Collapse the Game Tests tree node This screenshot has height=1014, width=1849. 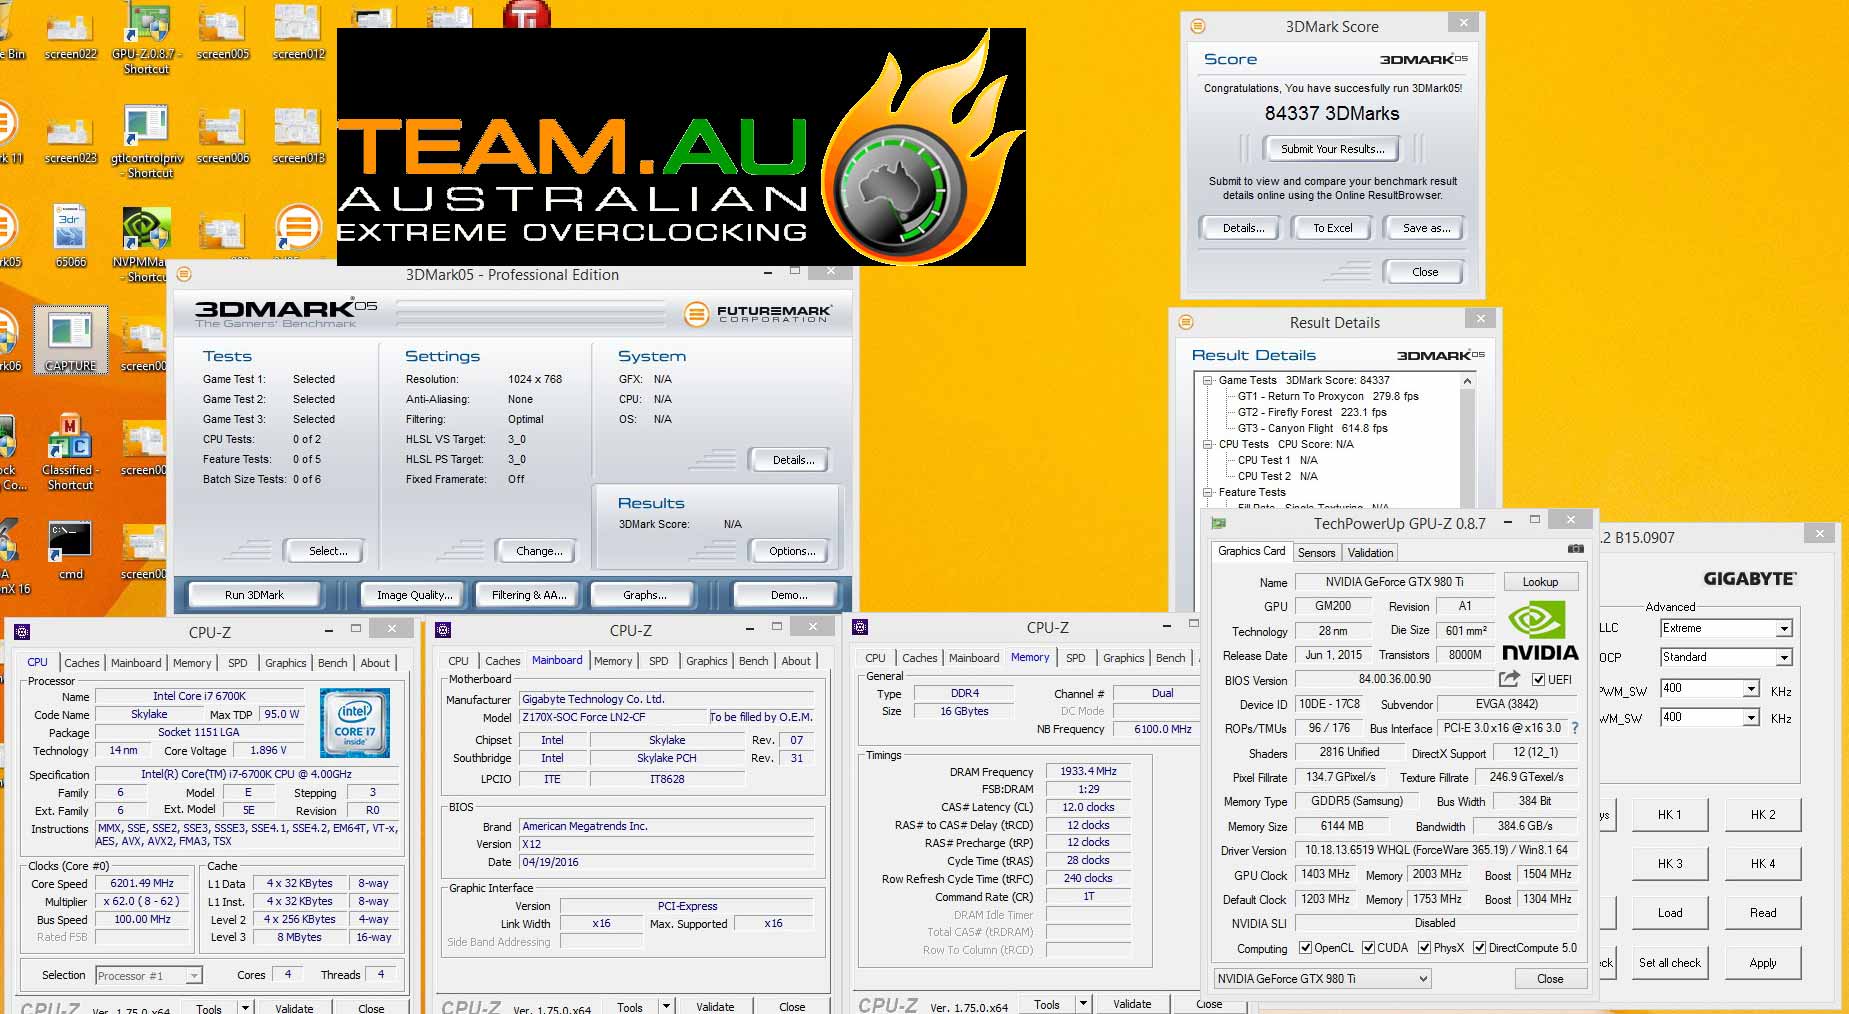[x=1208, y=380]
